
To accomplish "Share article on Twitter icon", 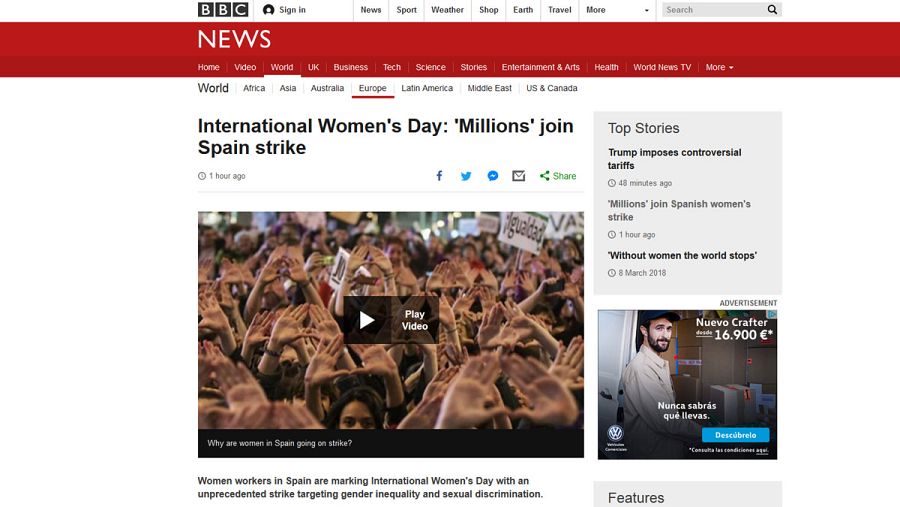I will pyautogui.click(x=465, y=176).
